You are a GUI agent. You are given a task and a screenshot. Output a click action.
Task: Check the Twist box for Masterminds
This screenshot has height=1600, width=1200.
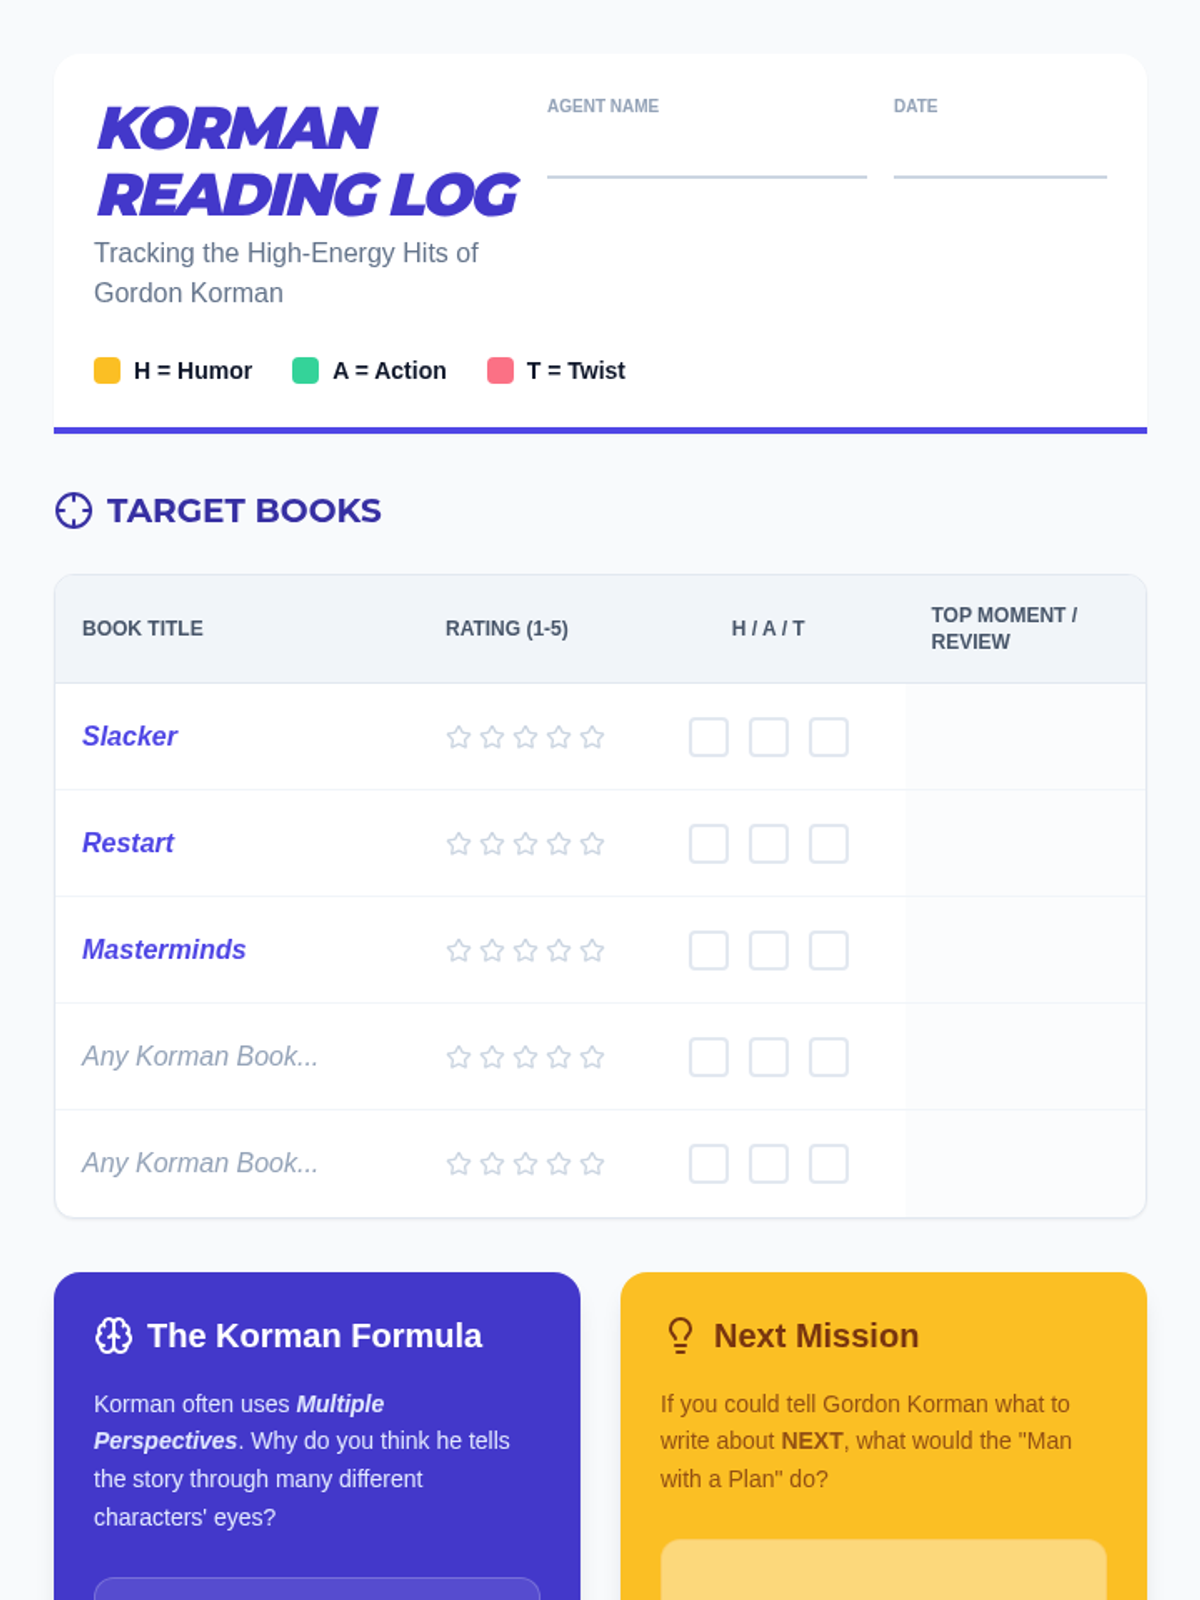pos(829,951)
